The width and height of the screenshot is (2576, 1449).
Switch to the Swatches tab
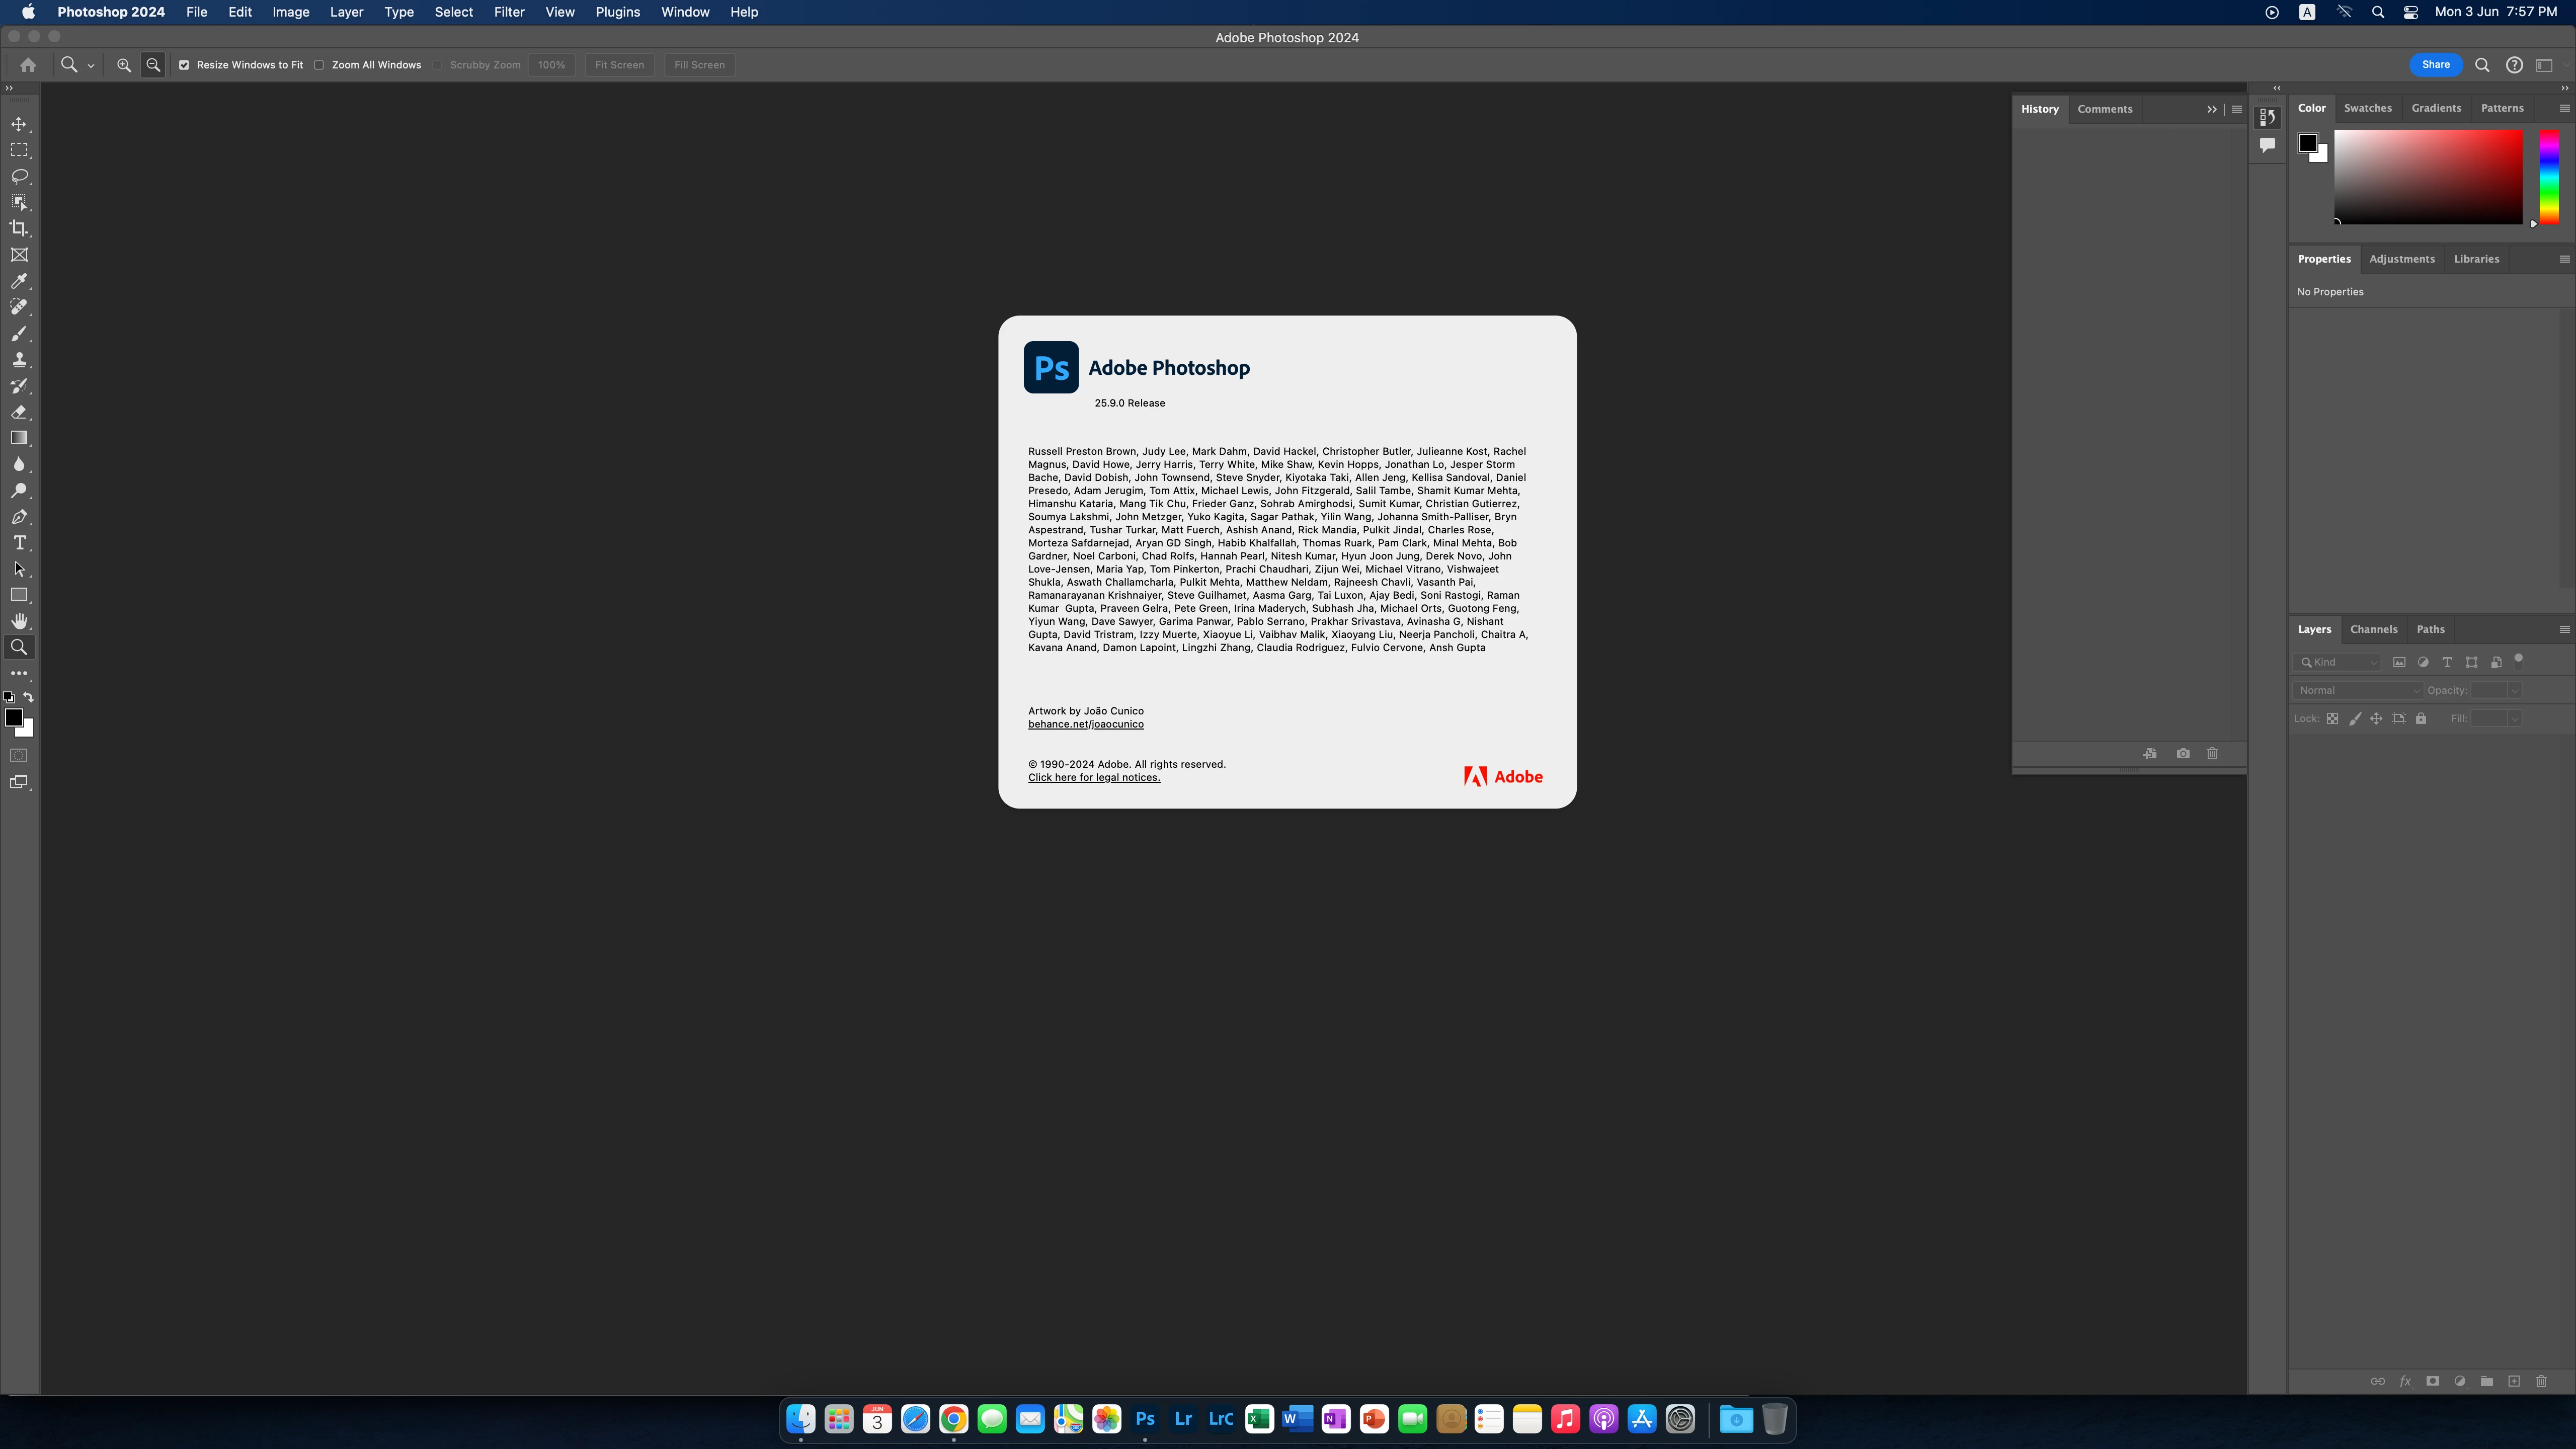pyautogui.click(x=2367, y=108)
